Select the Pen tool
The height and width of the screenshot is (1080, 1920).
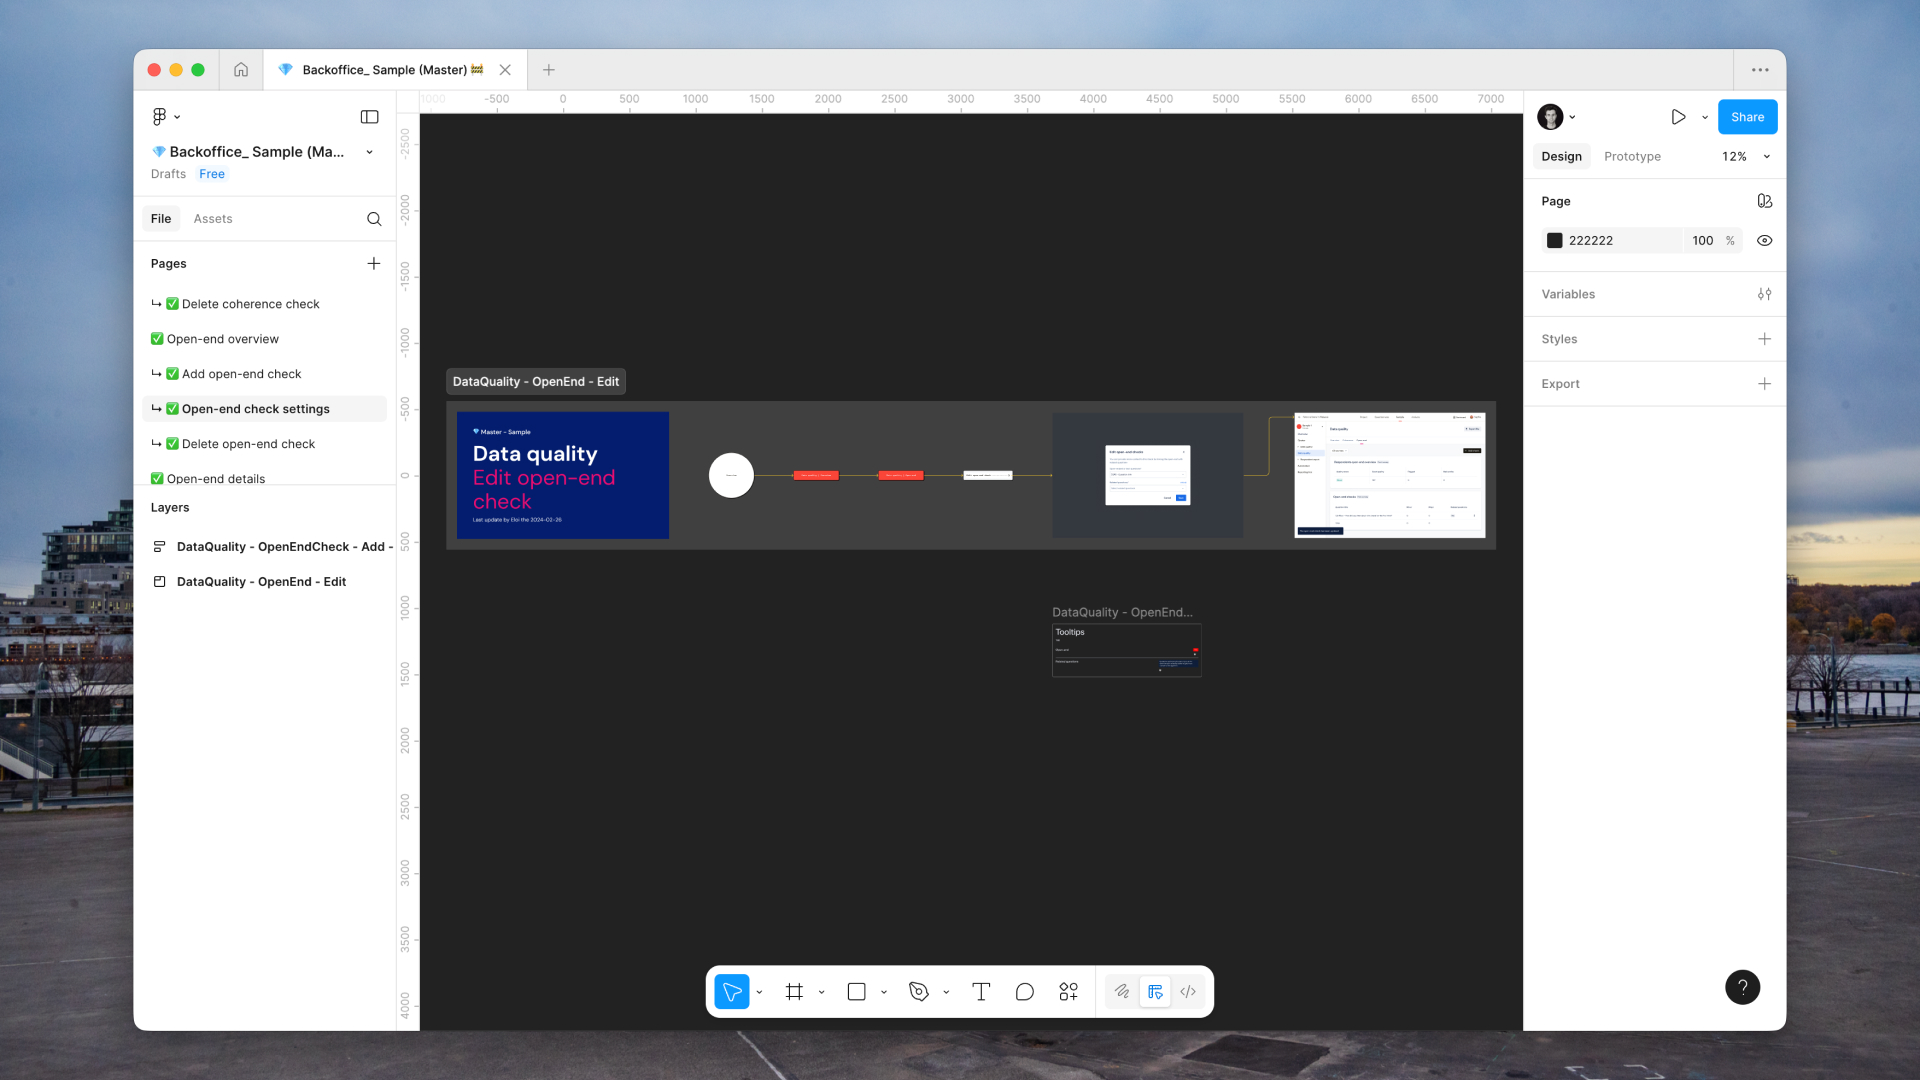pos(918,991)
